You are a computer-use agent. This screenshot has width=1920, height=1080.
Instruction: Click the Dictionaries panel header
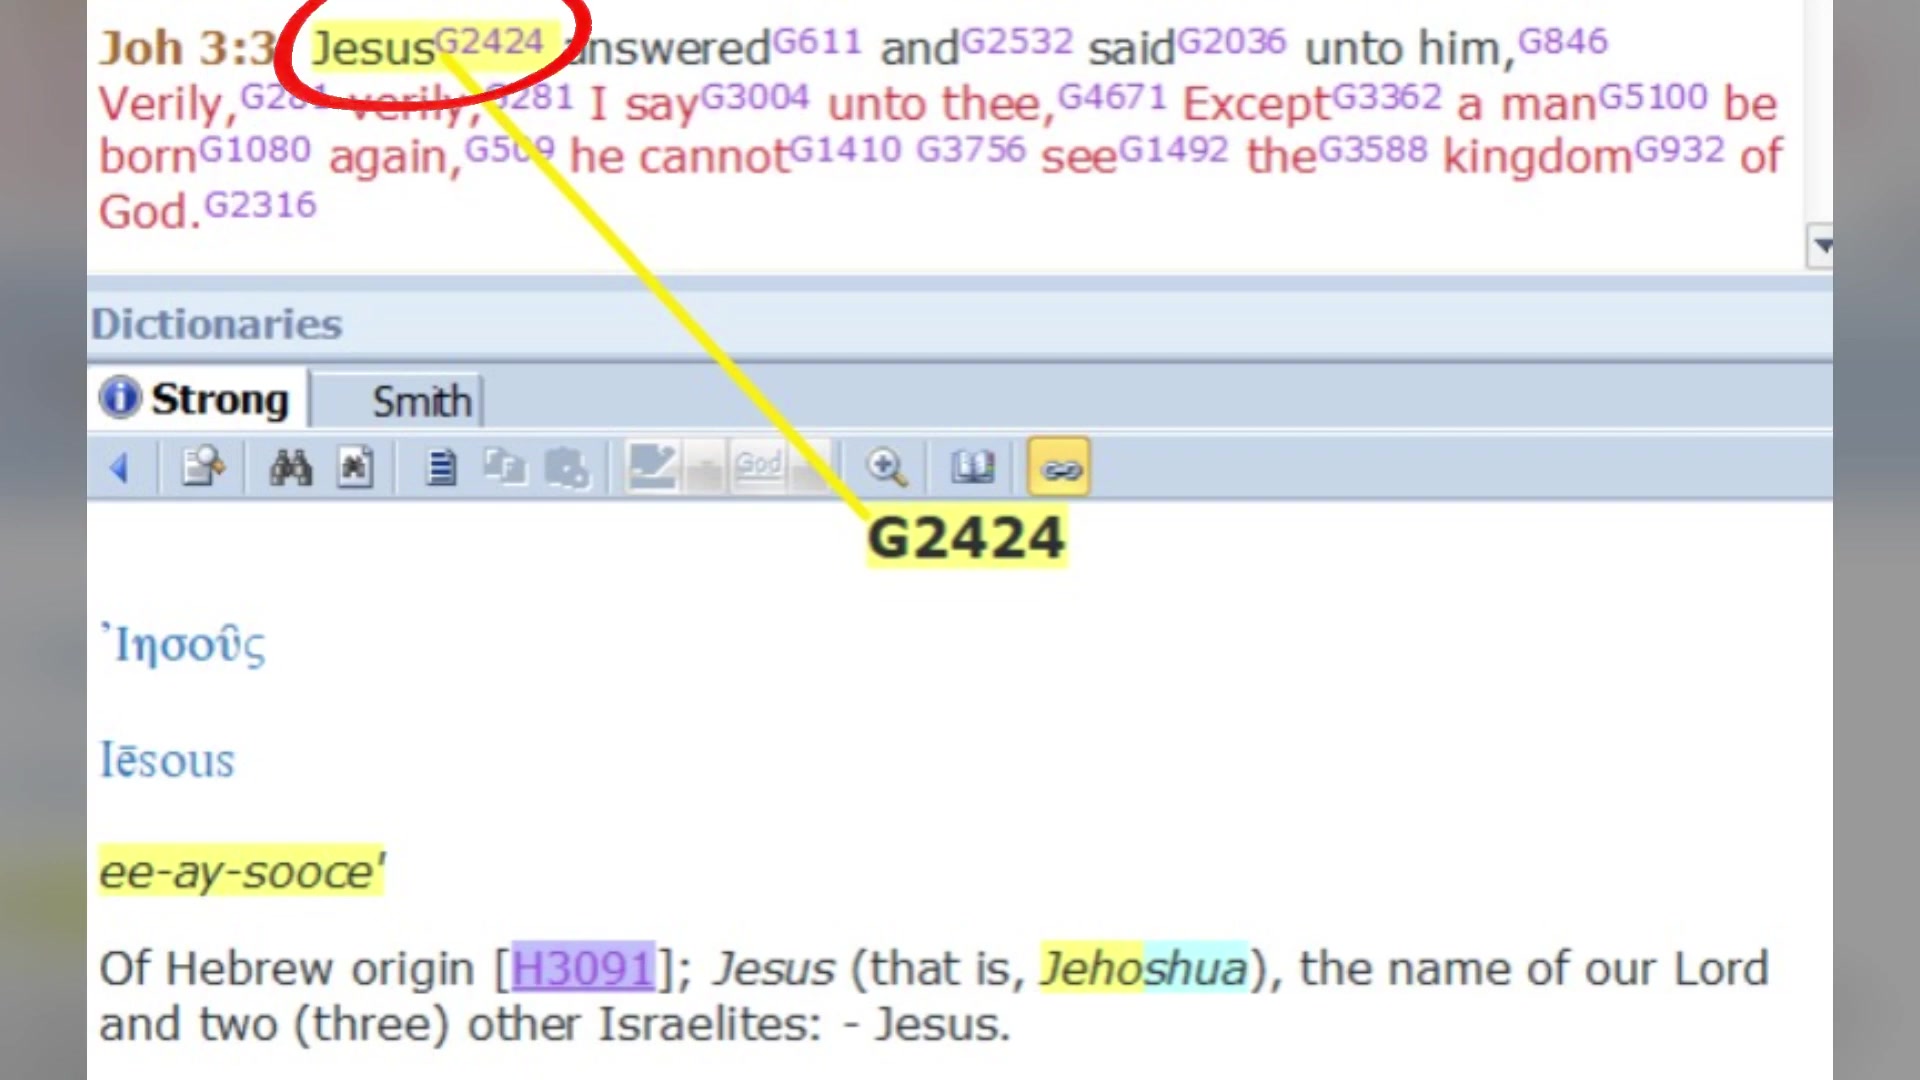pos(217,324)
